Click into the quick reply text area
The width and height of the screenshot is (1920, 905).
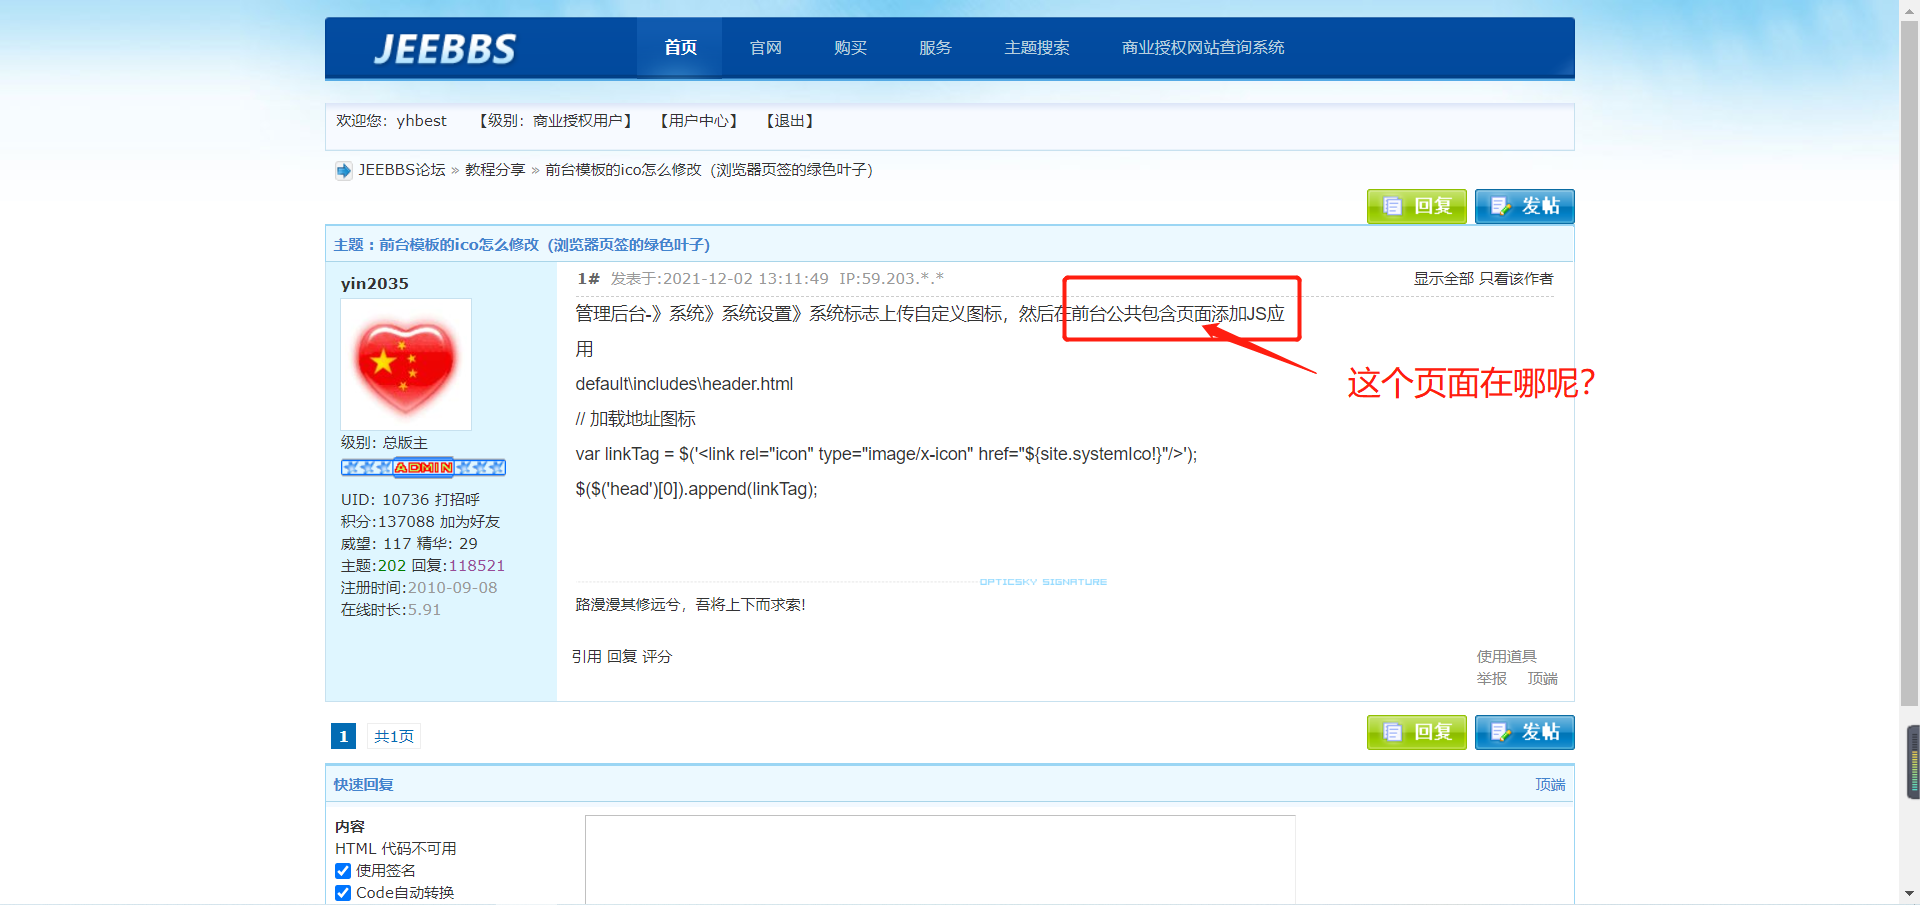(x=940, y=860)
